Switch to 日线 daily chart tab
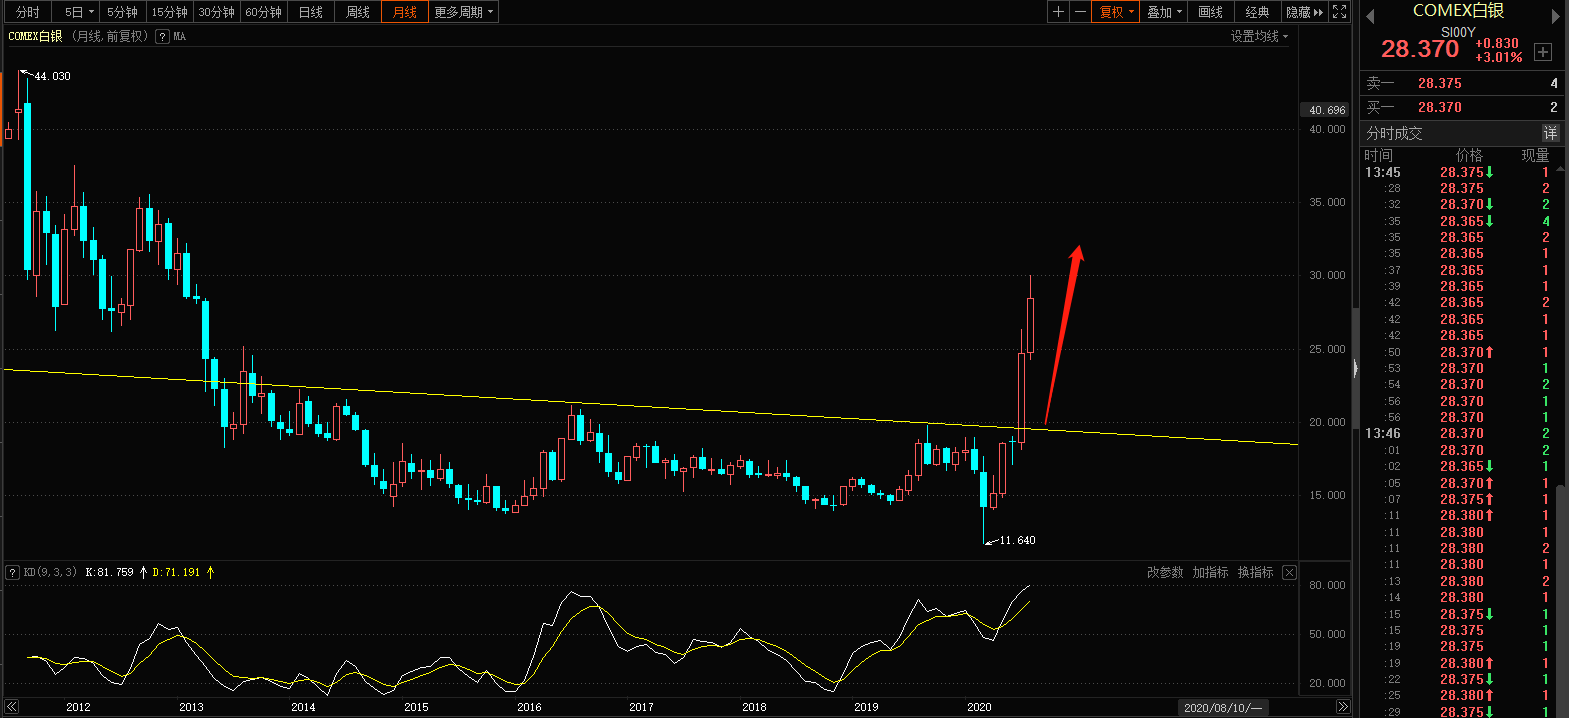The height and width of the screenshot is (718, 1569). tap(311, 12)
